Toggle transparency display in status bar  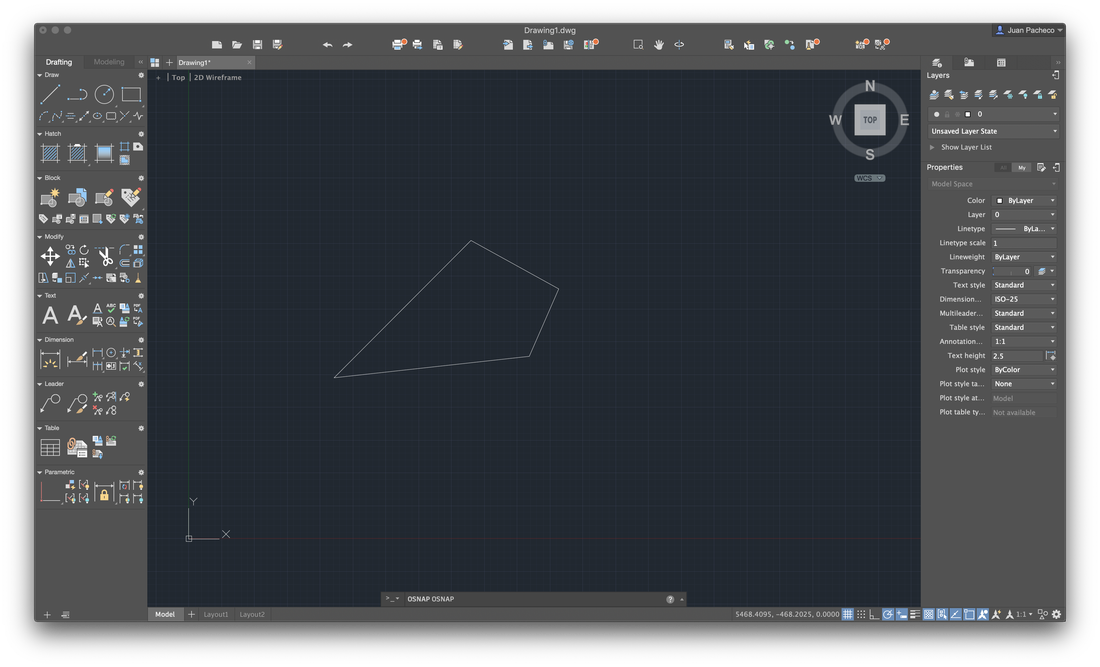click(x=929, y=614)
